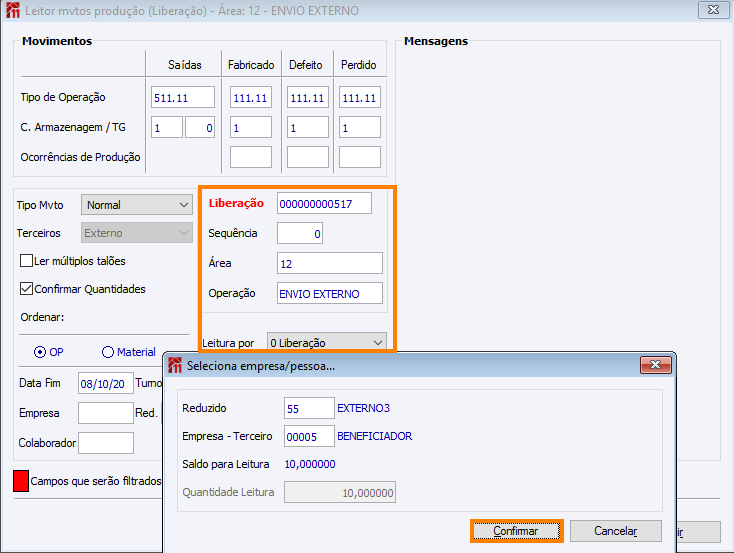Click the Ordenar: label
The image size is (734, 553).
(x=42, y=317)
